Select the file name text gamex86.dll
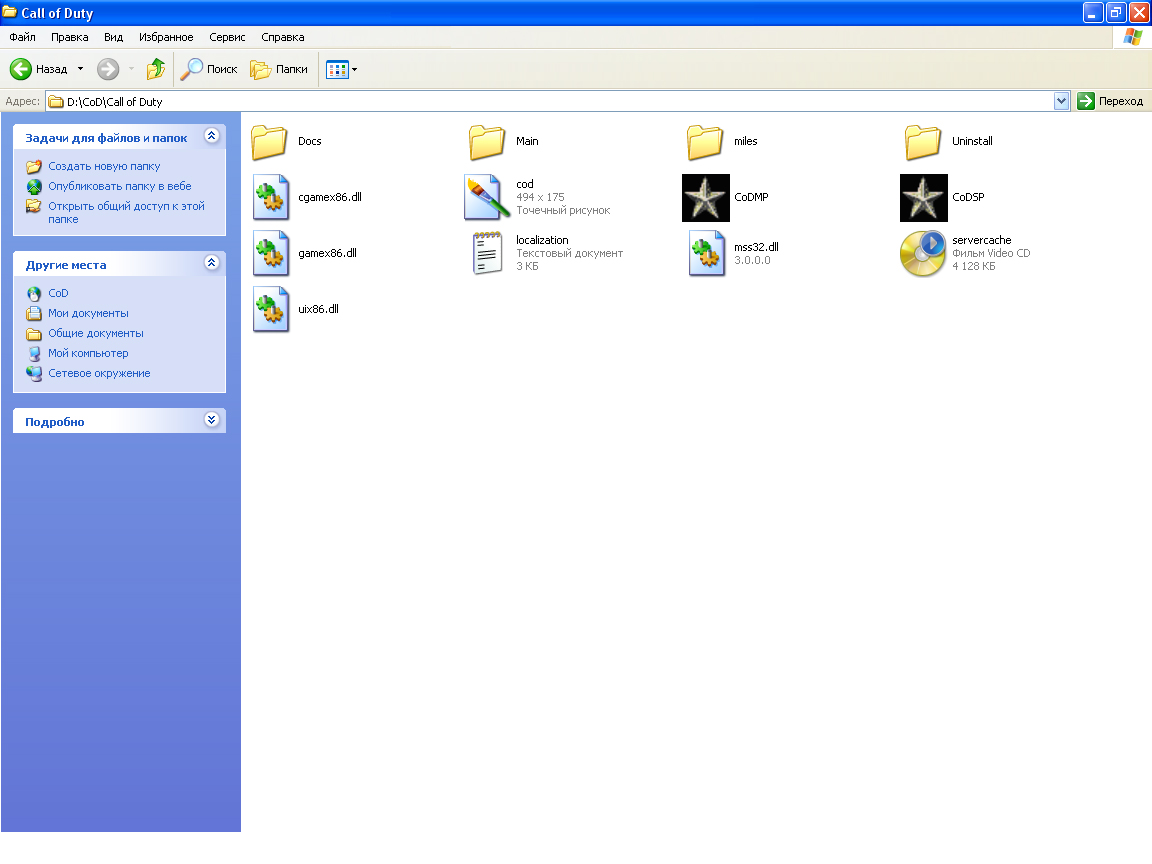The width and height of the screenshot is (1152, 864). click(327, 253)
